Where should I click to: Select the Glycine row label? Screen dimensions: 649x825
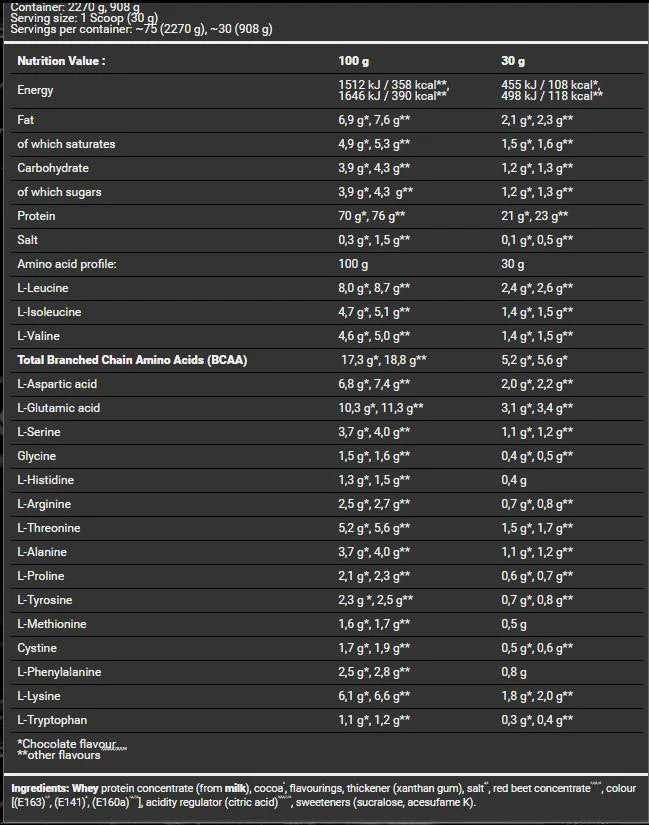click(x=37, y=456)
